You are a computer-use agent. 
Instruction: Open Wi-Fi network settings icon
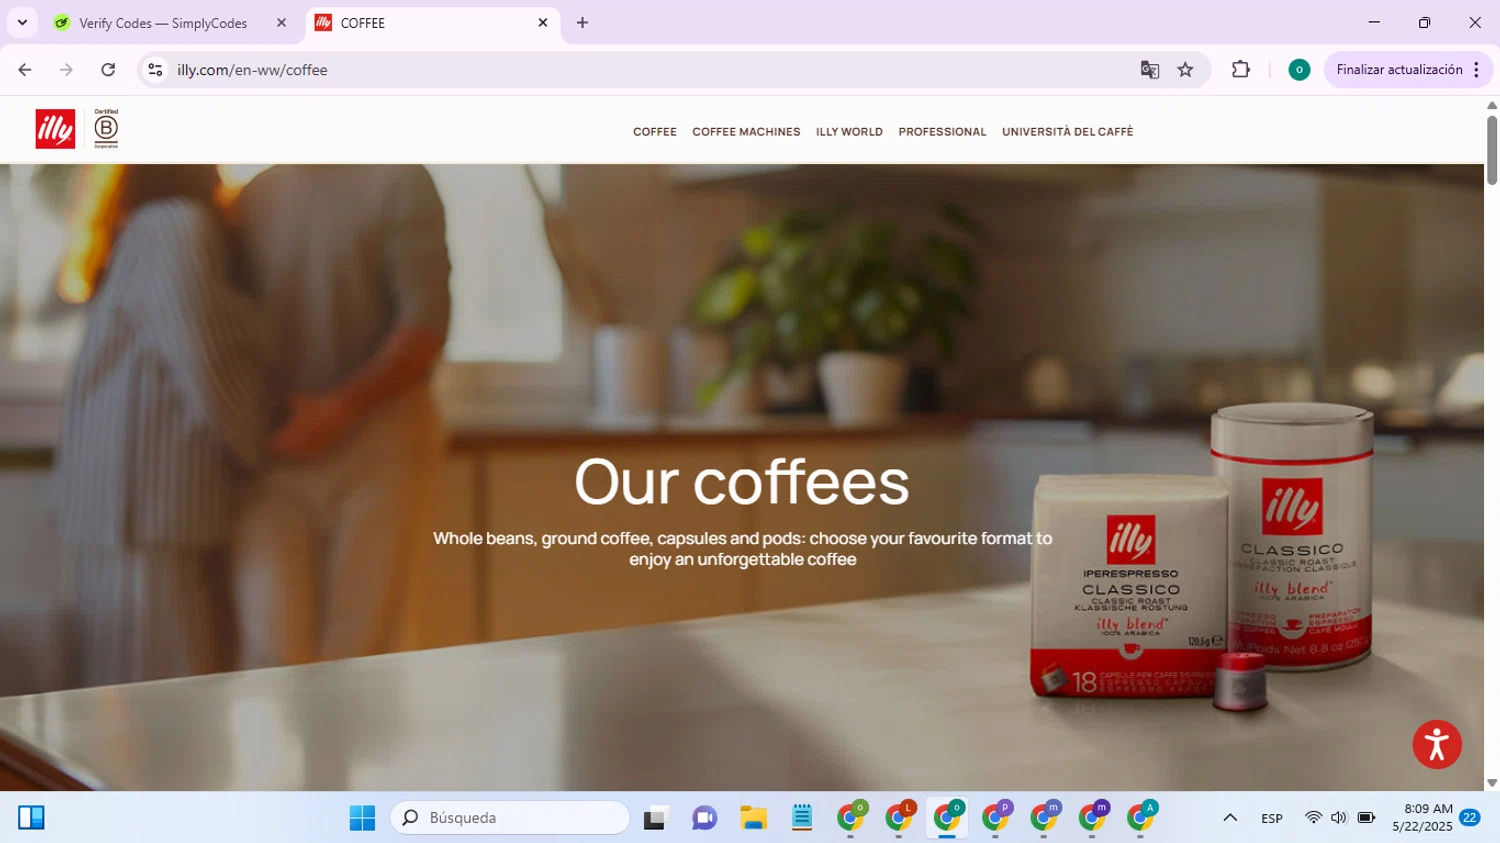coord(1313,818)
